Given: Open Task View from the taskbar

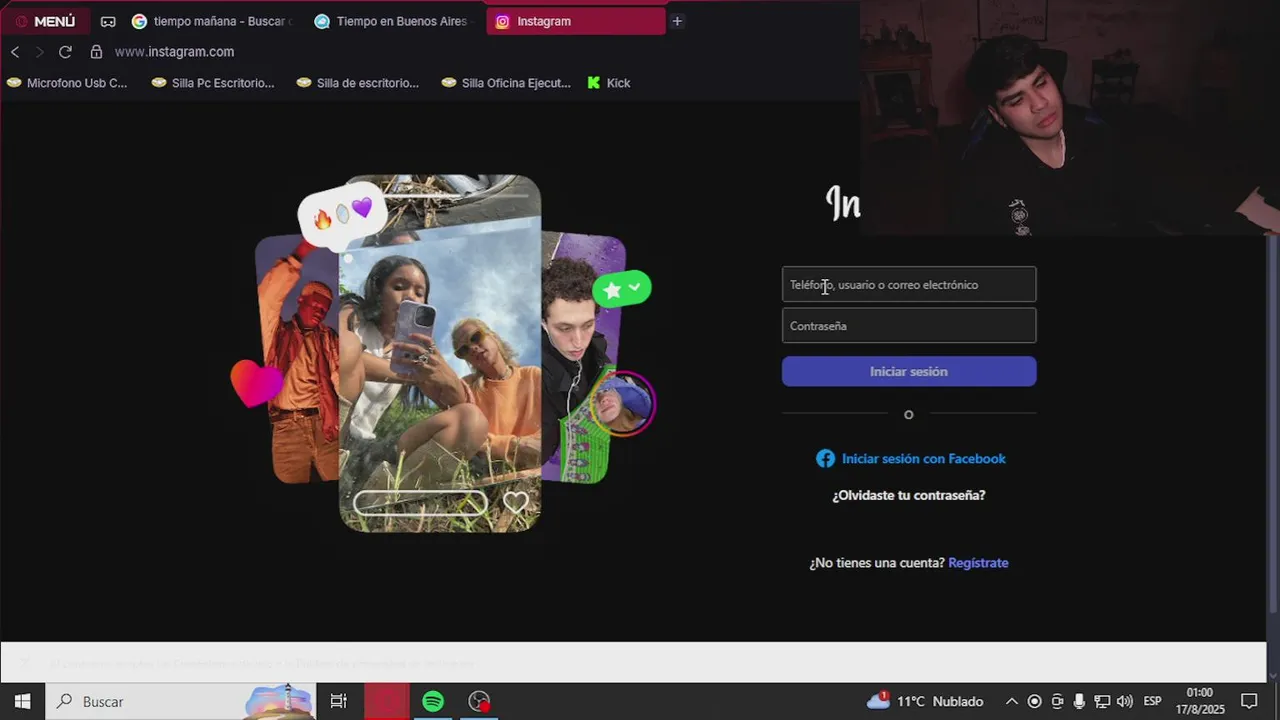Looking at the screenshot, I should (339, 701).
